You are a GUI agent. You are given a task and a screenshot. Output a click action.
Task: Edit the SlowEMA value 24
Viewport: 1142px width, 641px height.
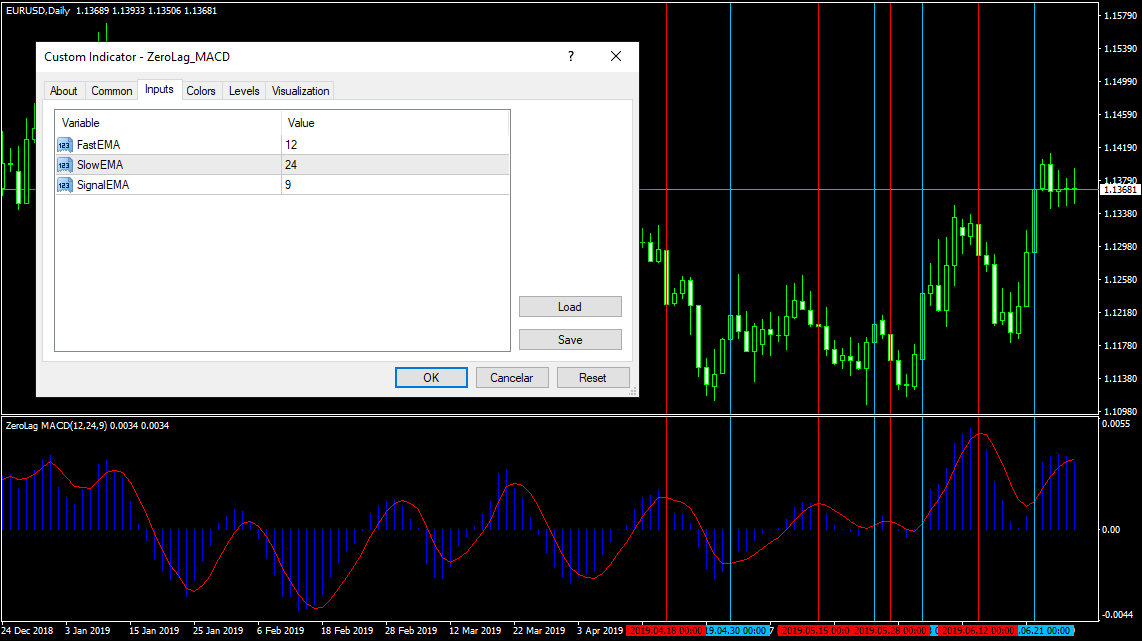395,165
